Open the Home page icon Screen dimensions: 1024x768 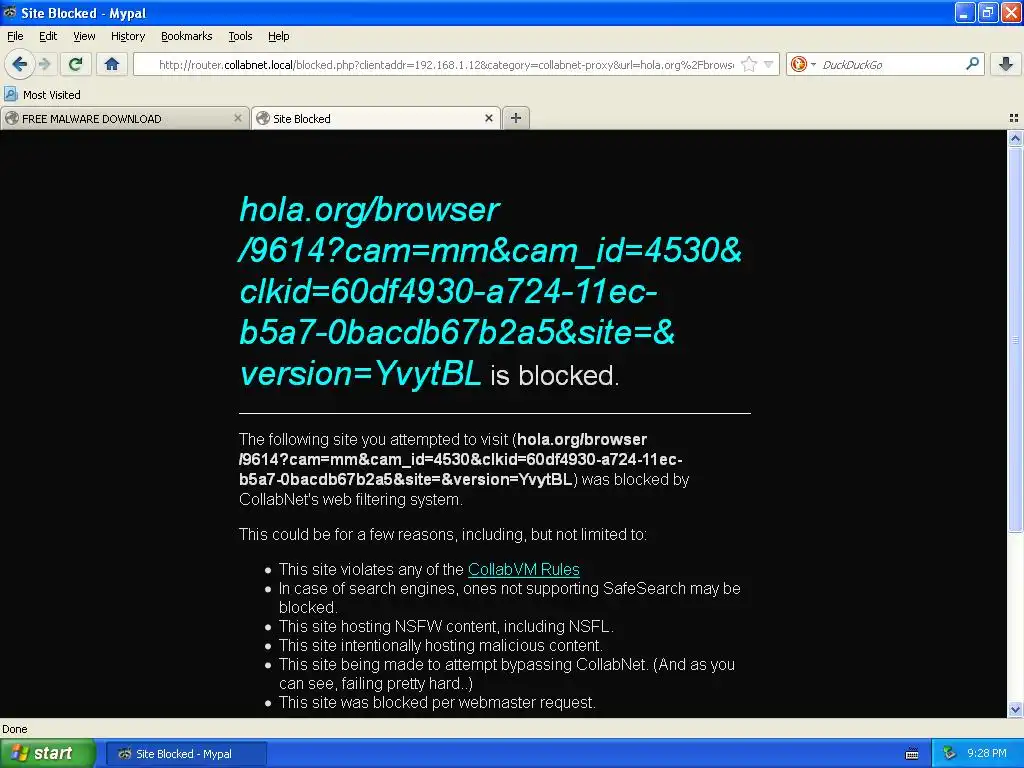(112, 64)
